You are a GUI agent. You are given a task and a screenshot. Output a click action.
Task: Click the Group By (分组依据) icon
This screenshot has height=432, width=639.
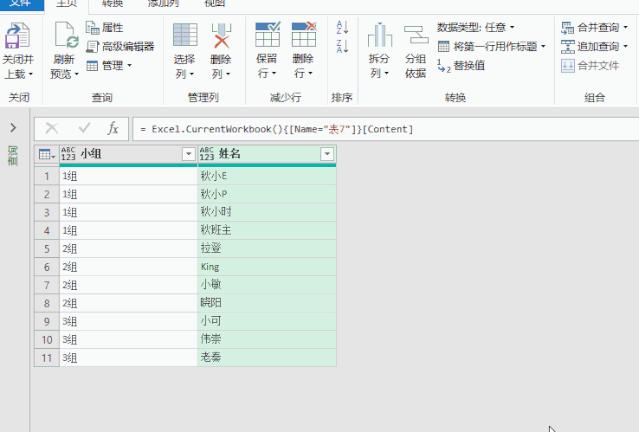click(x=416, y=35)
